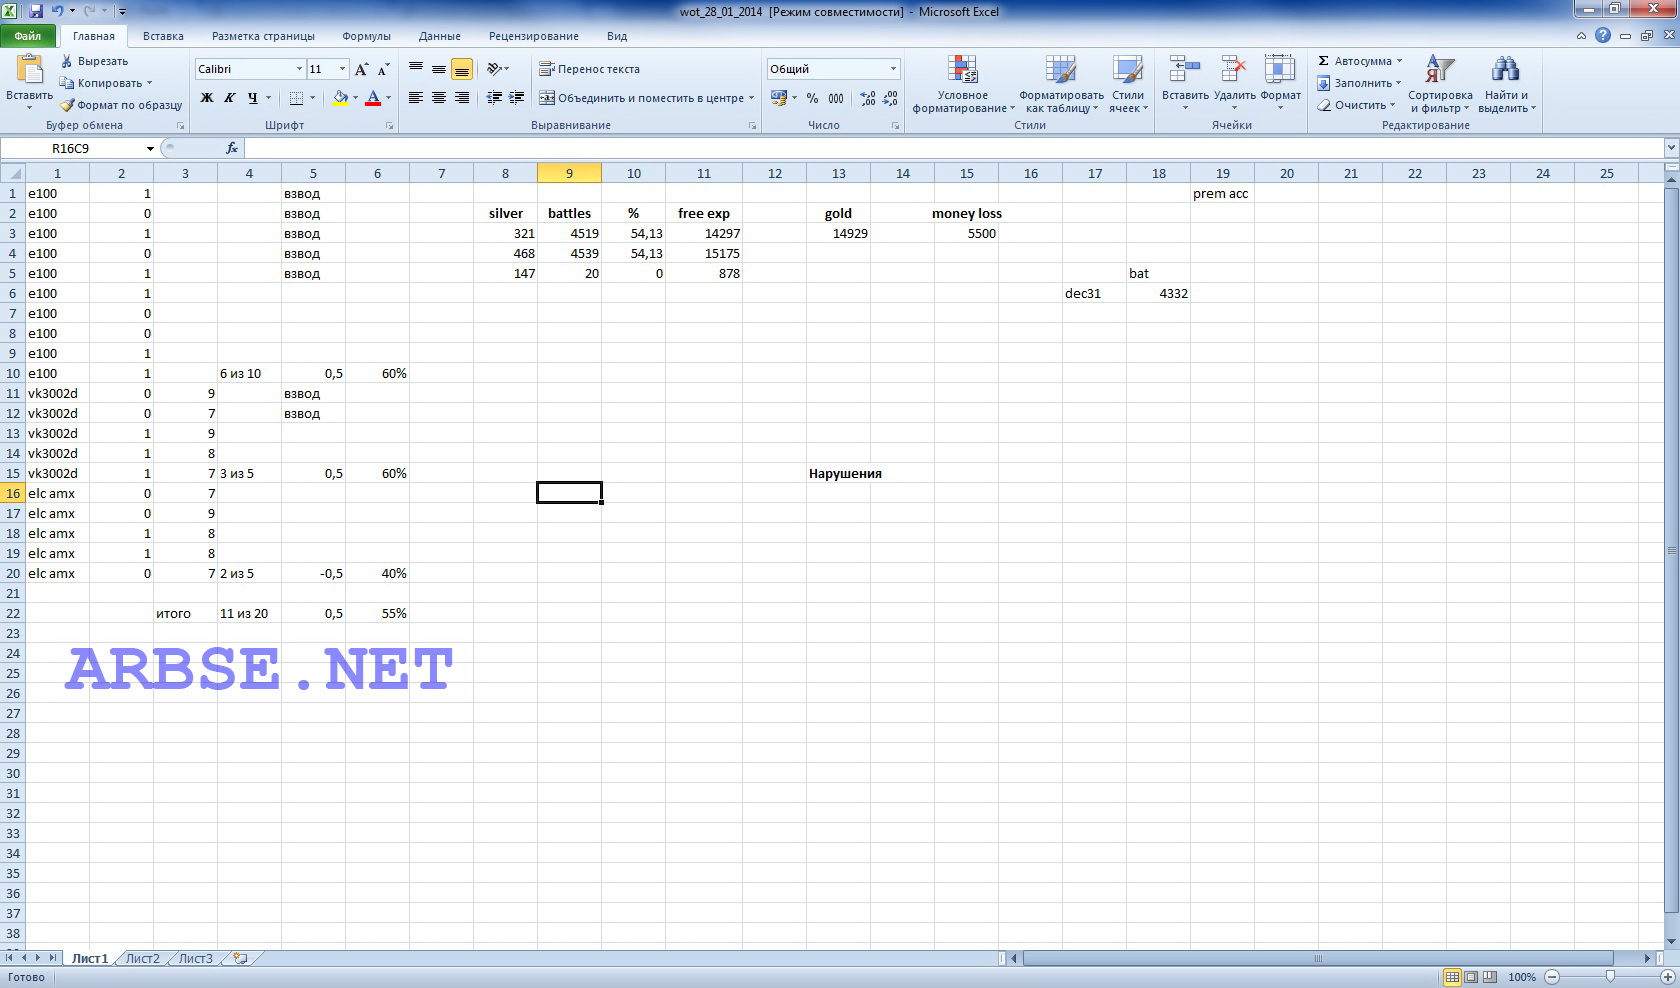Open Find and Select (Найти и выделить)
Screen dimensions: 1680x988
(x=1506, y=84)
